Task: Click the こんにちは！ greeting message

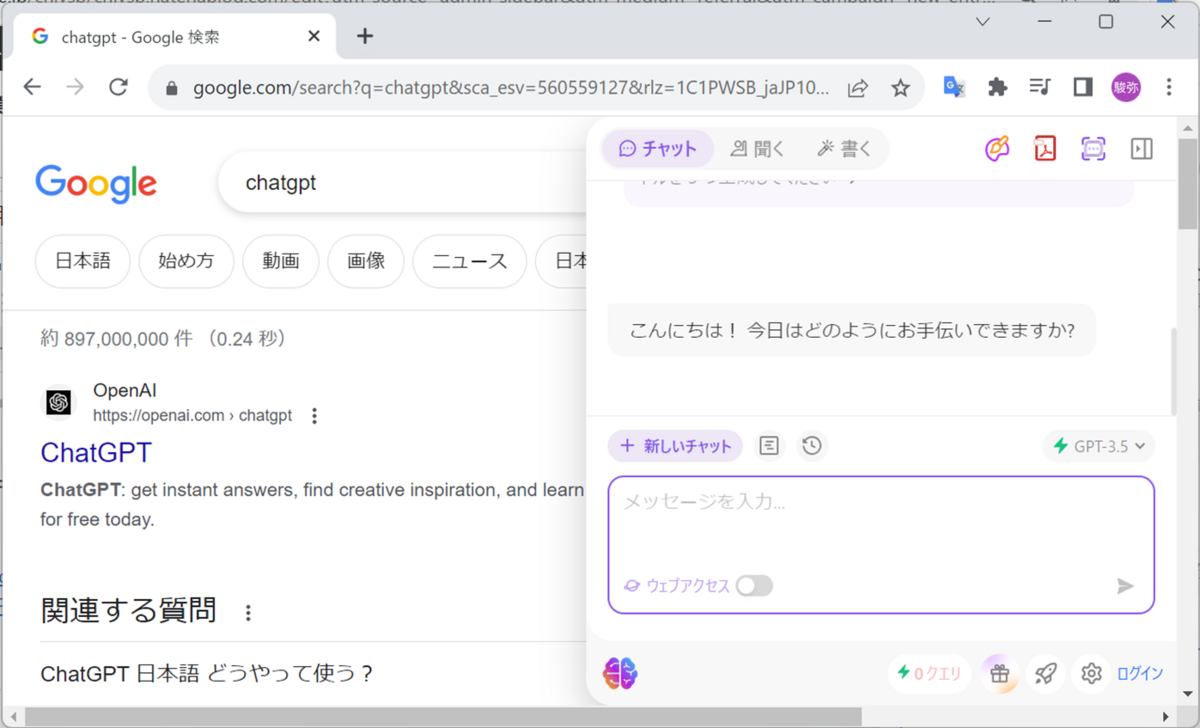Action: [x=852, y=330]
